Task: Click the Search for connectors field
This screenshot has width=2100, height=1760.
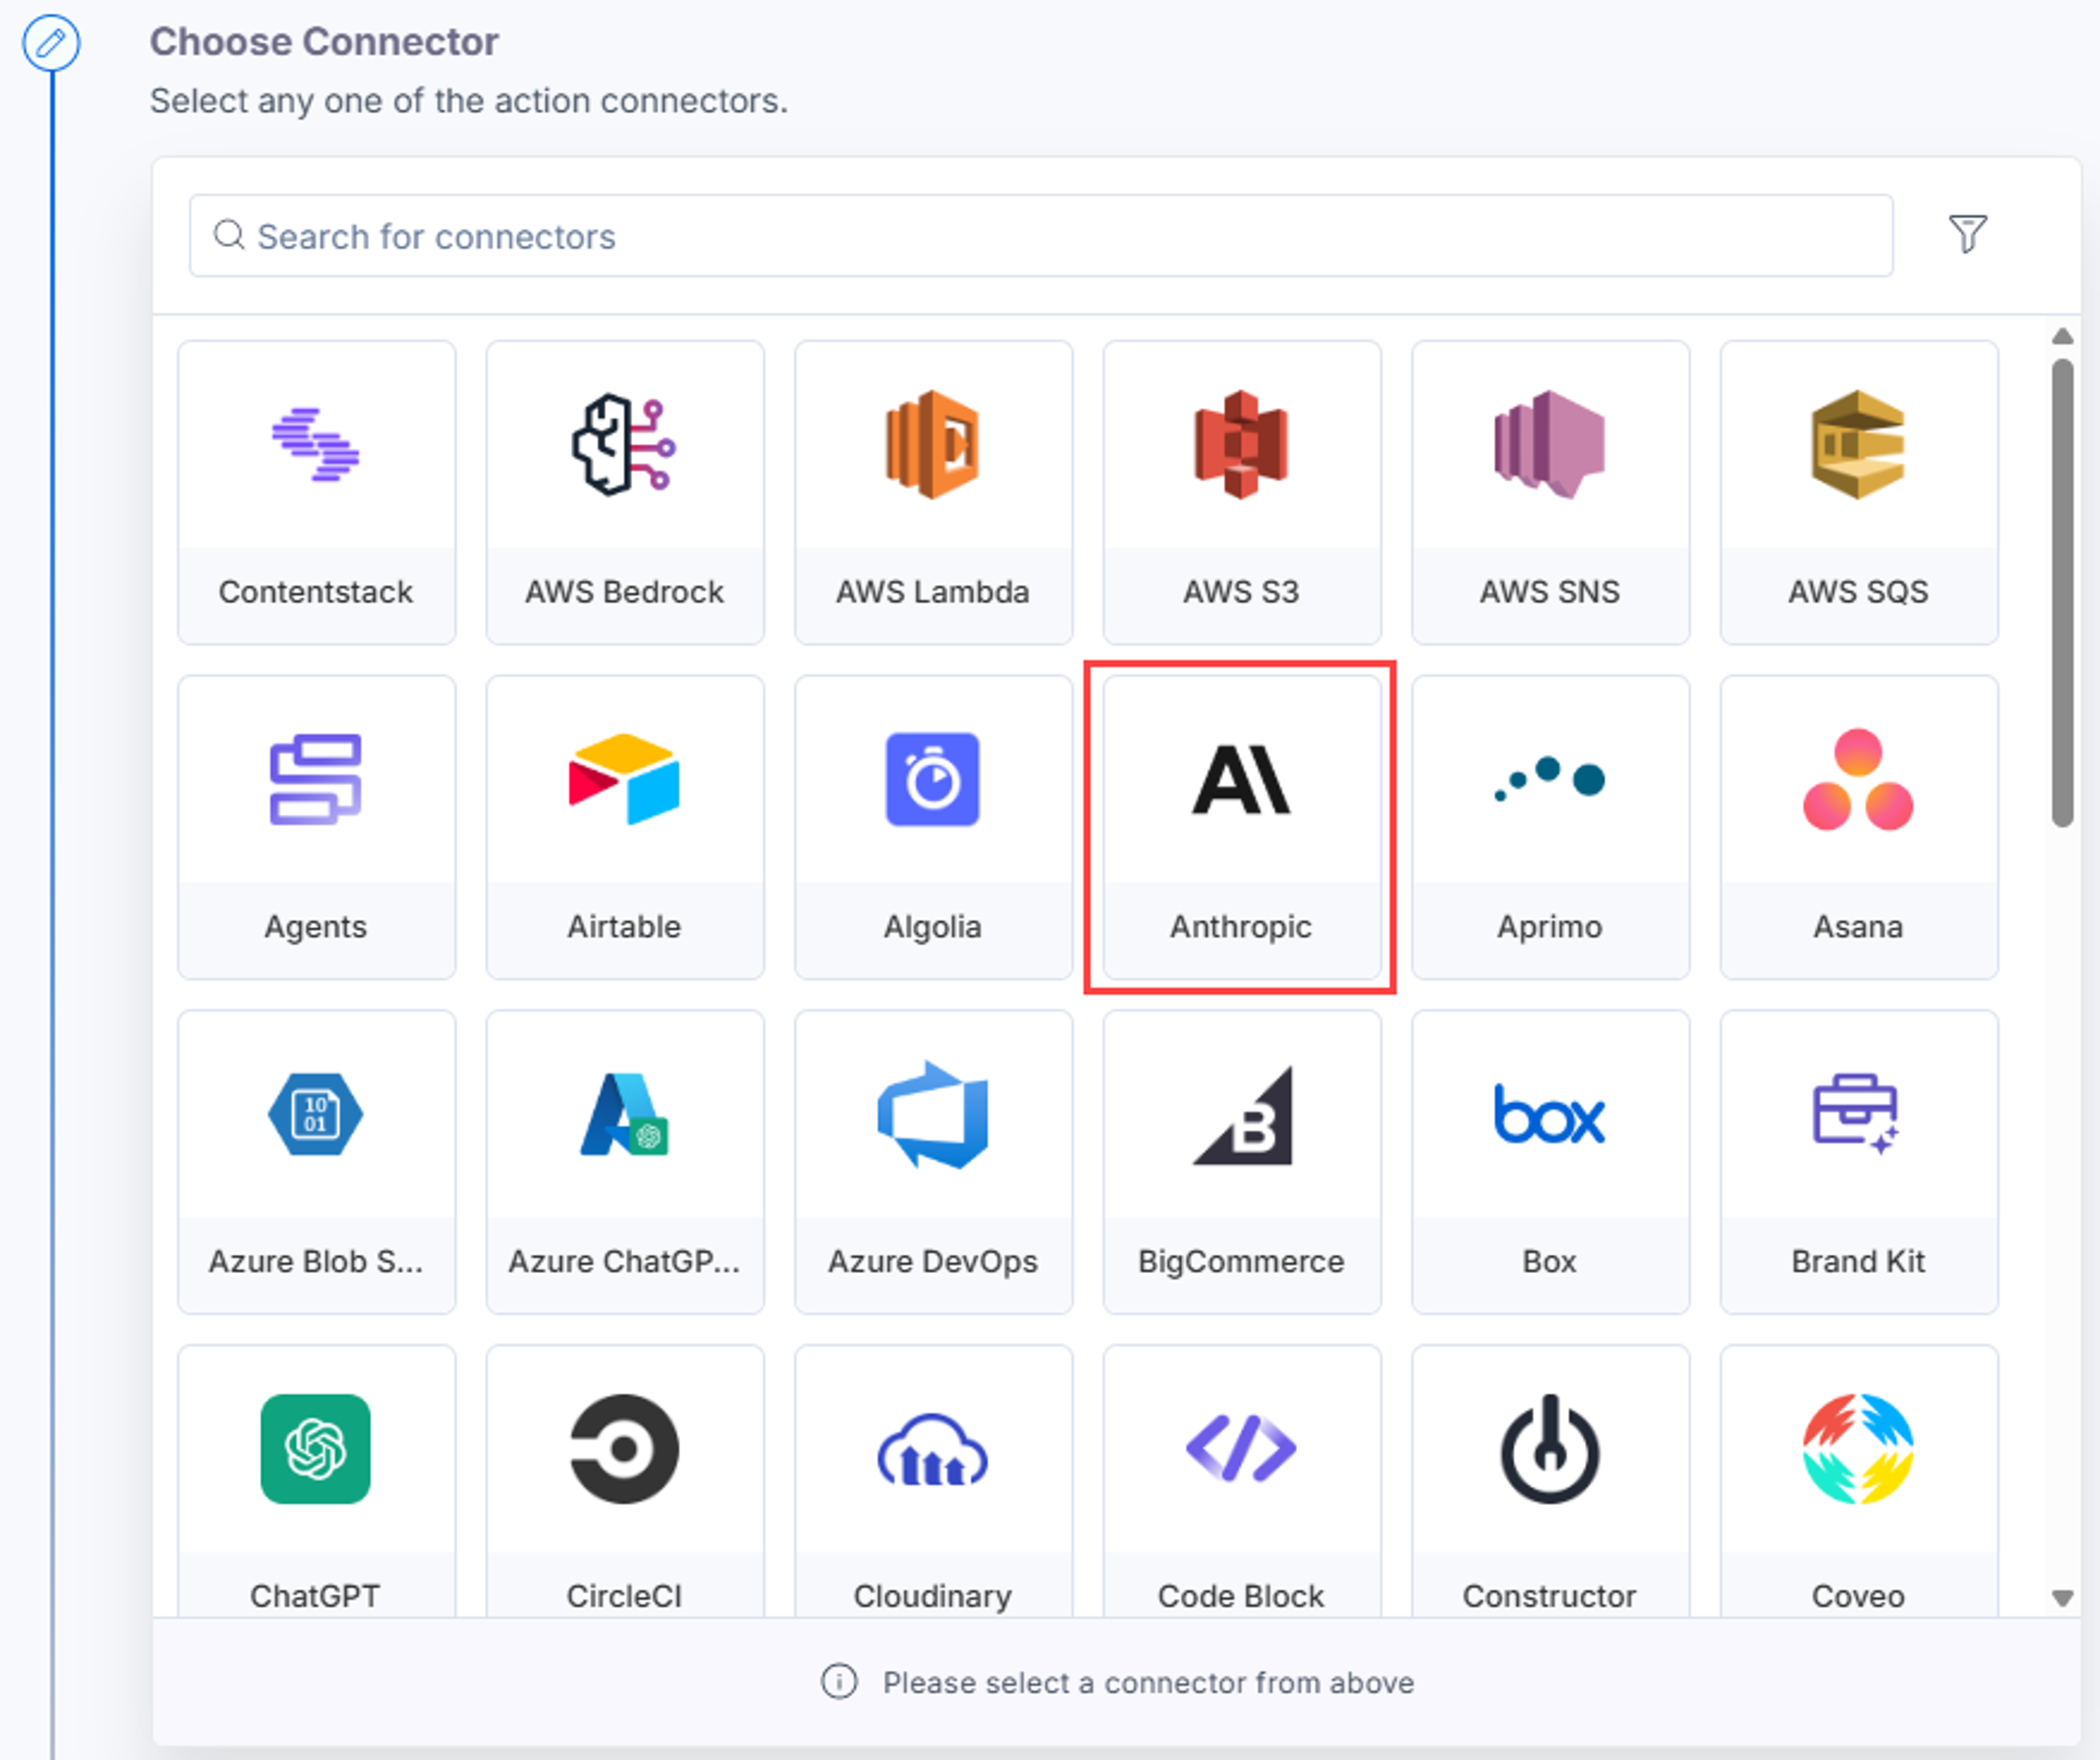Action: [1041, 236]
